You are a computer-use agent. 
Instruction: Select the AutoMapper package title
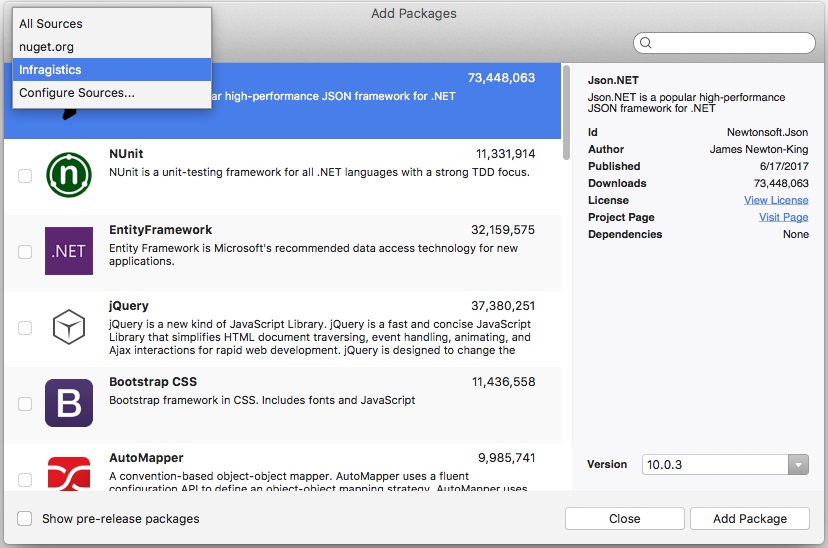146,458
